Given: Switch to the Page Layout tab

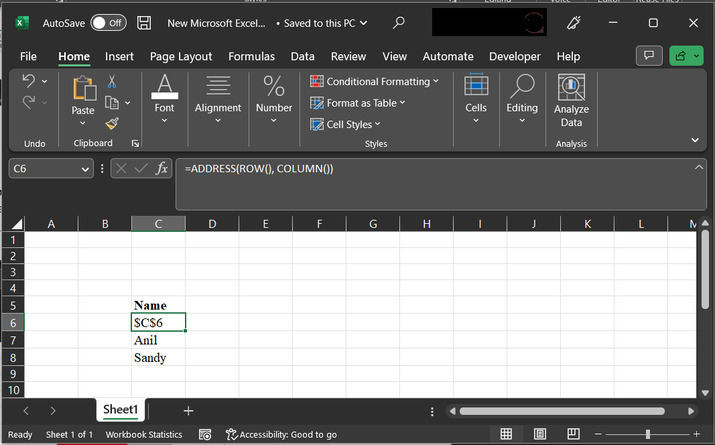Looking at the screenshot, I should pos(181,57).
